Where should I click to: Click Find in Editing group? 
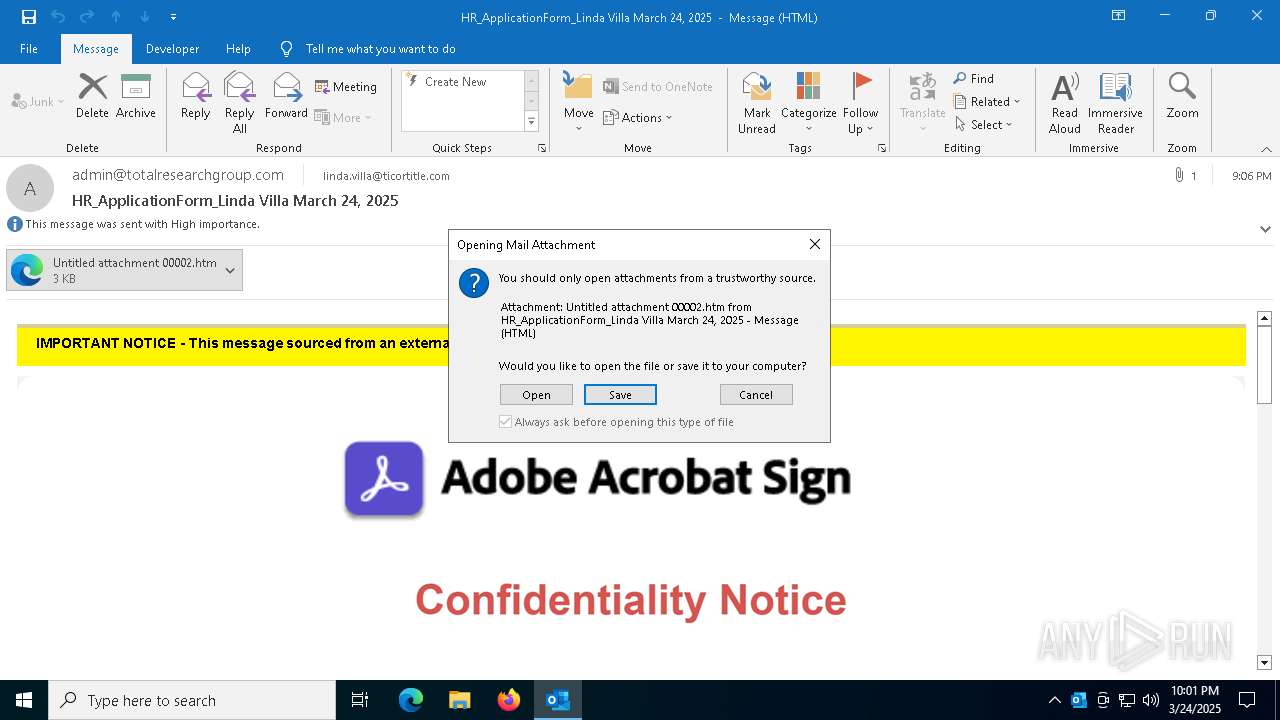pyautogui.click(x=974, y=78)
